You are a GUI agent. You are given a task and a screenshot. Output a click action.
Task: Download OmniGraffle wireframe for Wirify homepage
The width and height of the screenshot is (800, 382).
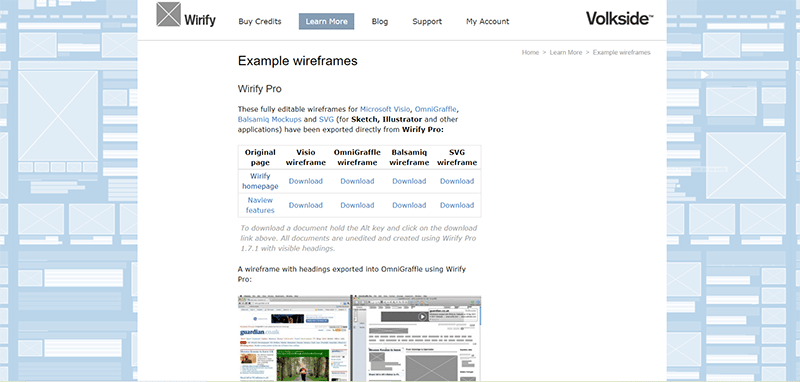[x=357, y=181]
